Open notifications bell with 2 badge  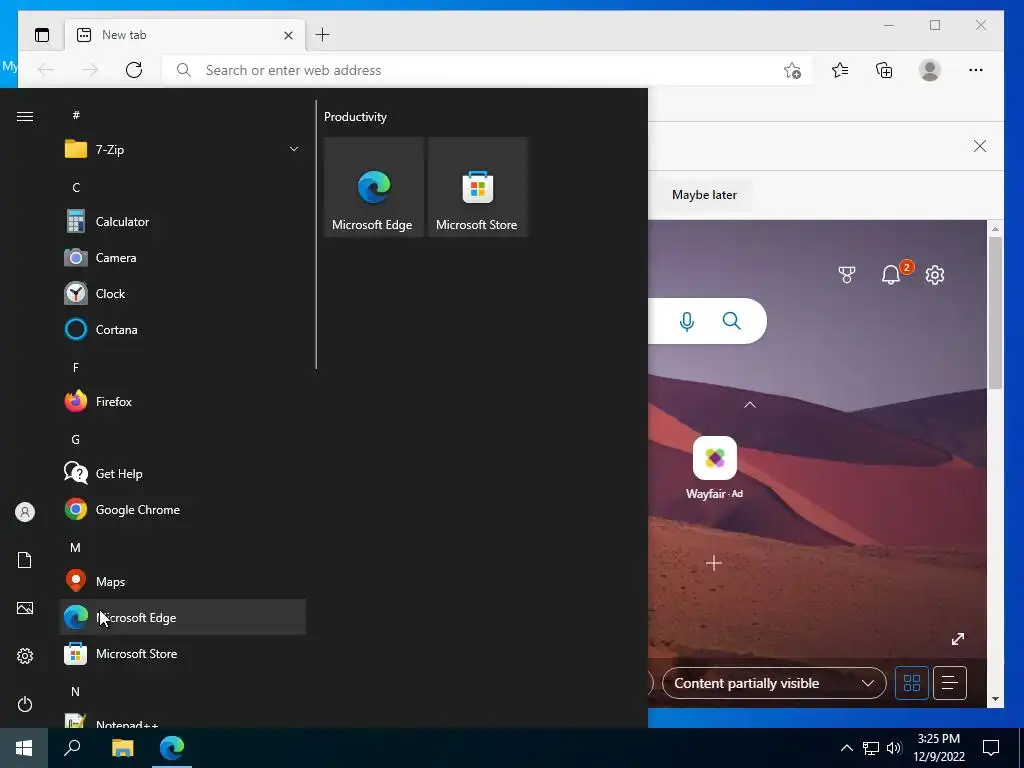891,274
